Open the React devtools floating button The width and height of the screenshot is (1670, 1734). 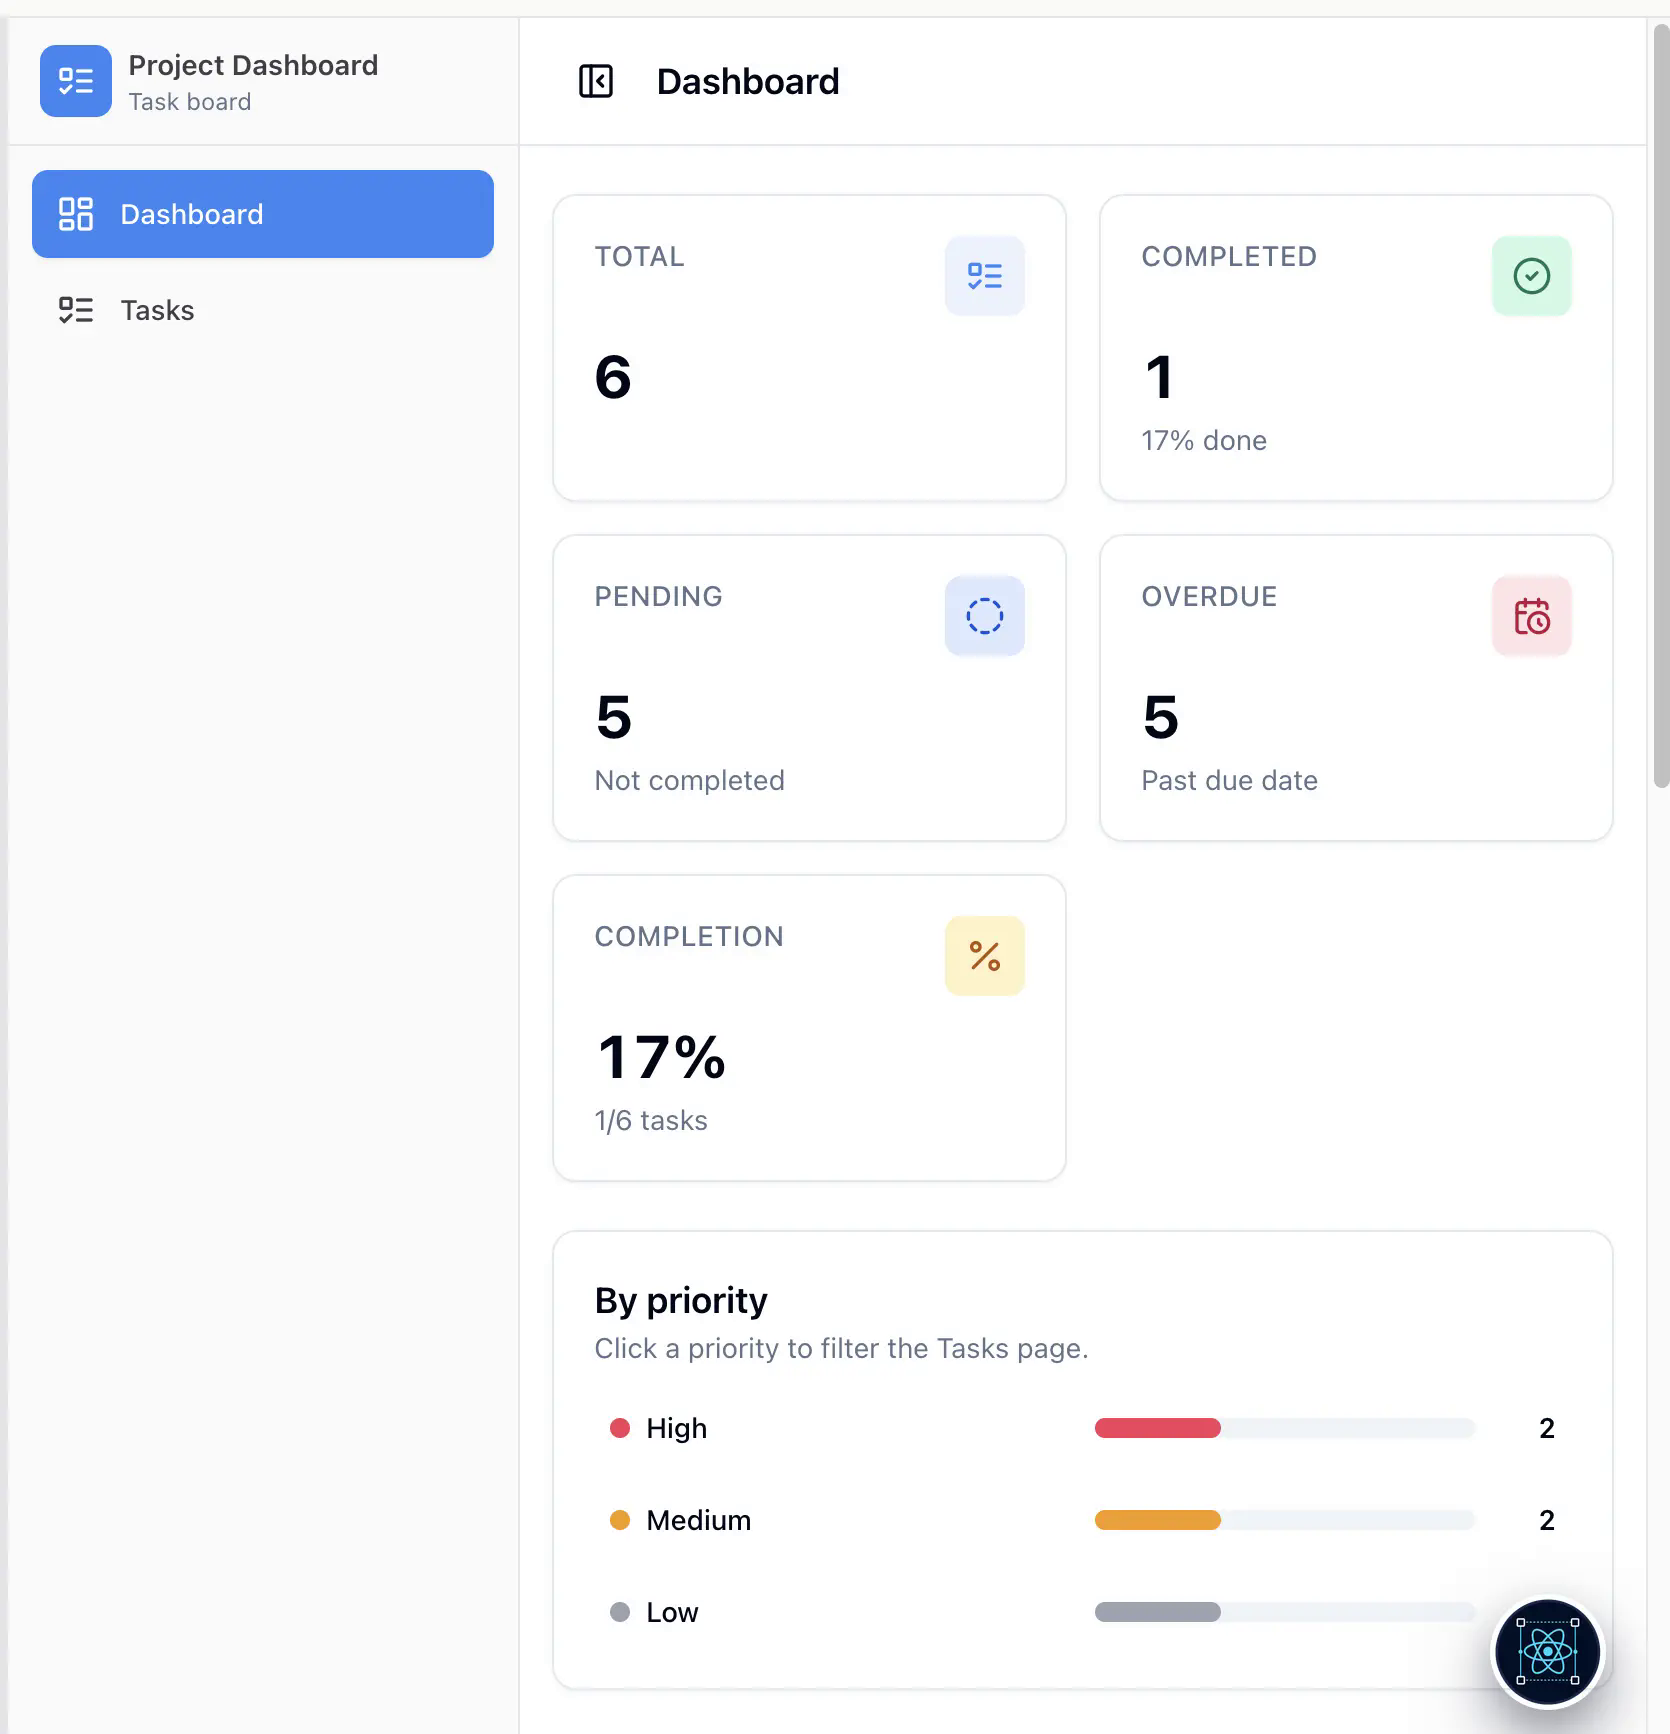1548,1651
